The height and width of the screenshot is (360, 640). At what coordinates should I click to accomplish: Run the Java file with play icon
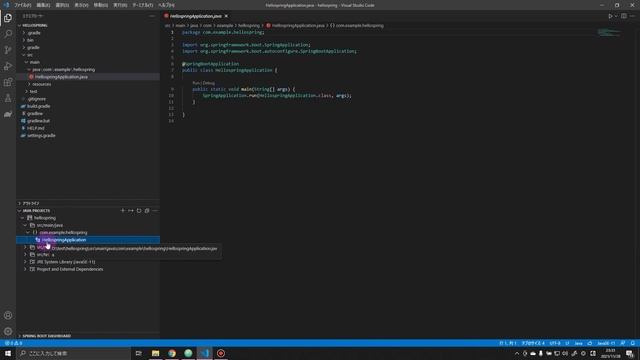click(611, 16)
